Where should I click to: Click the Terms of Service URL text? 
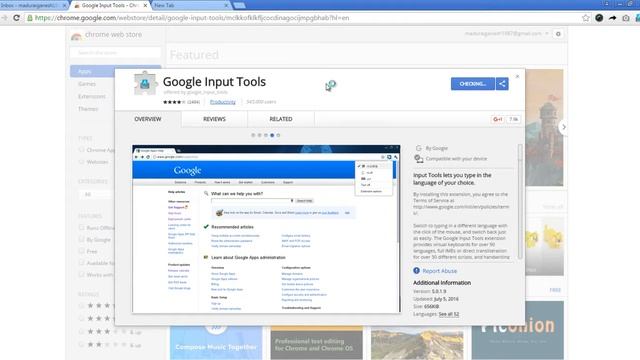[x=461, y=210]
